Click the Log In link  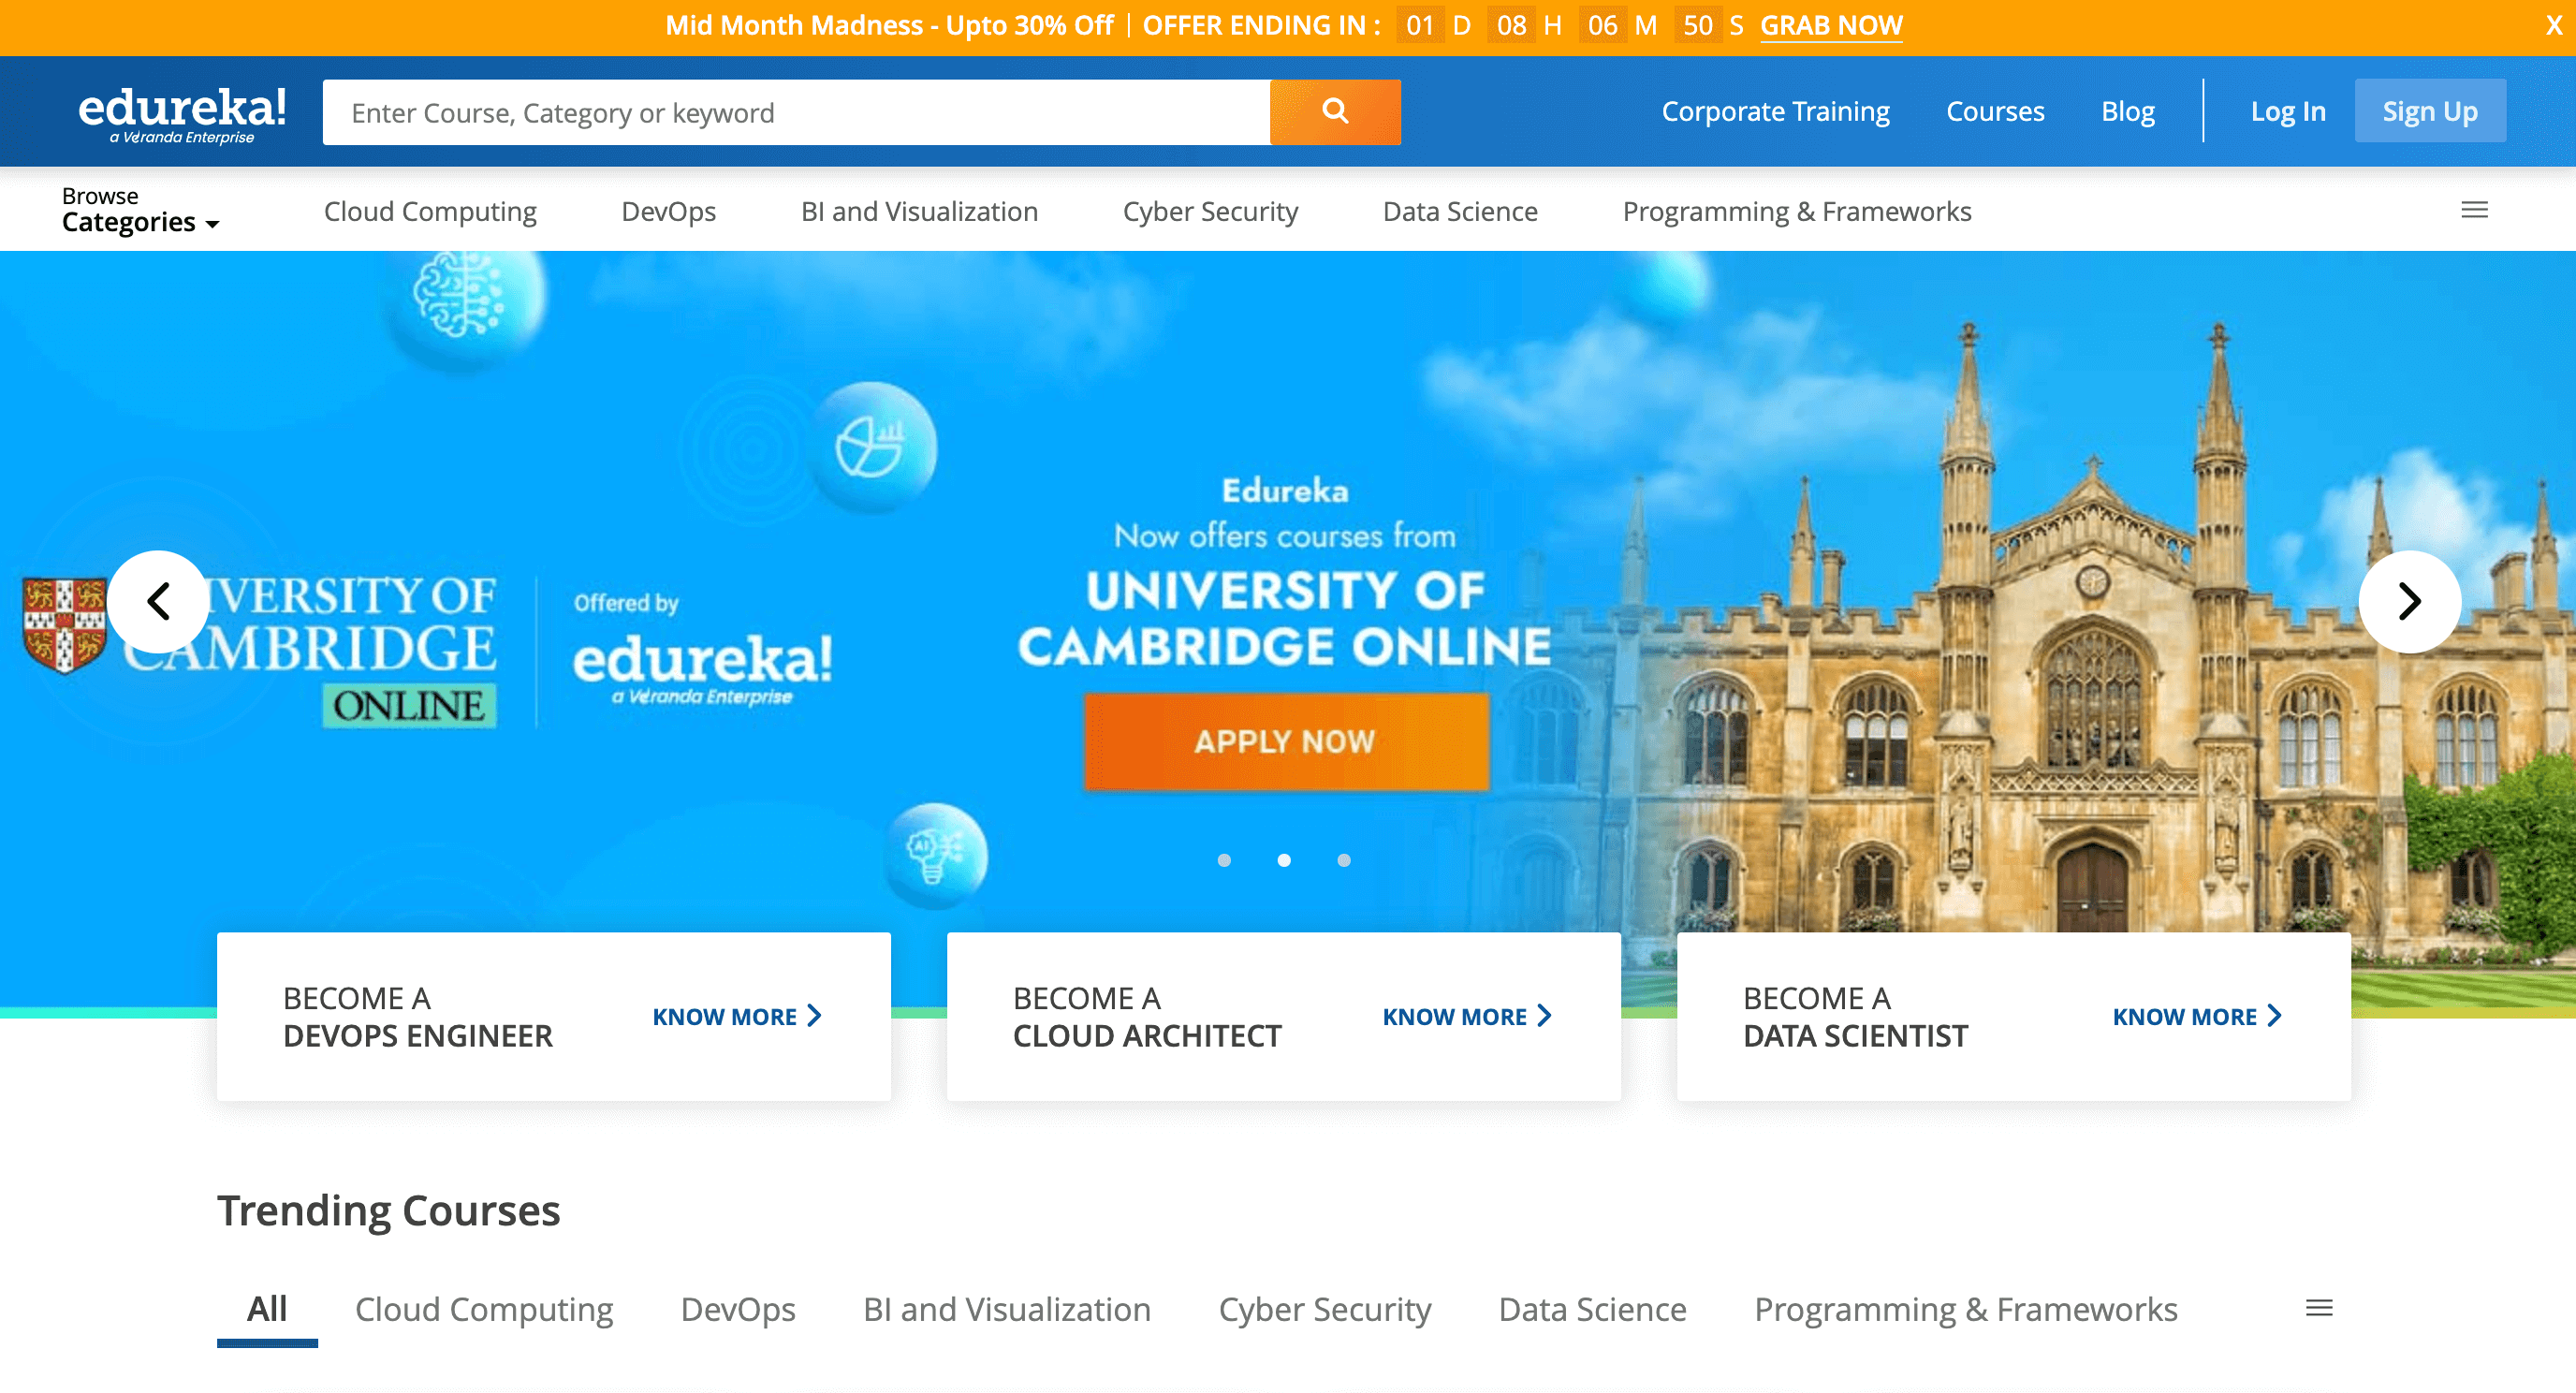[x=2288, y=111]
